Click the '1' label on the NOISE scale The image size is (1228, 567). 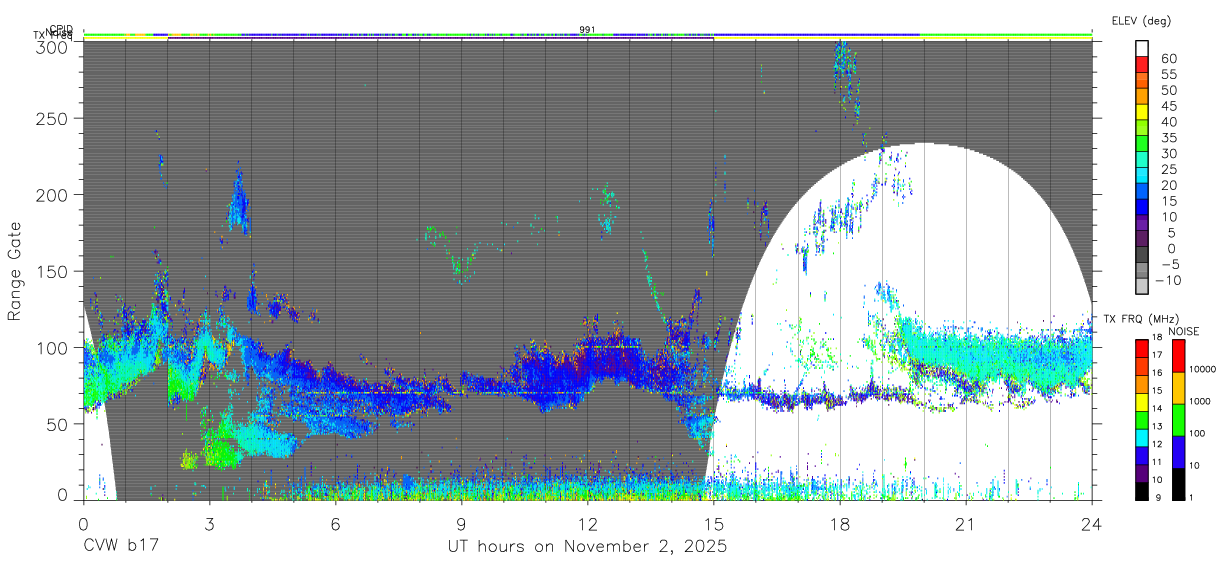coord(1192,497)
